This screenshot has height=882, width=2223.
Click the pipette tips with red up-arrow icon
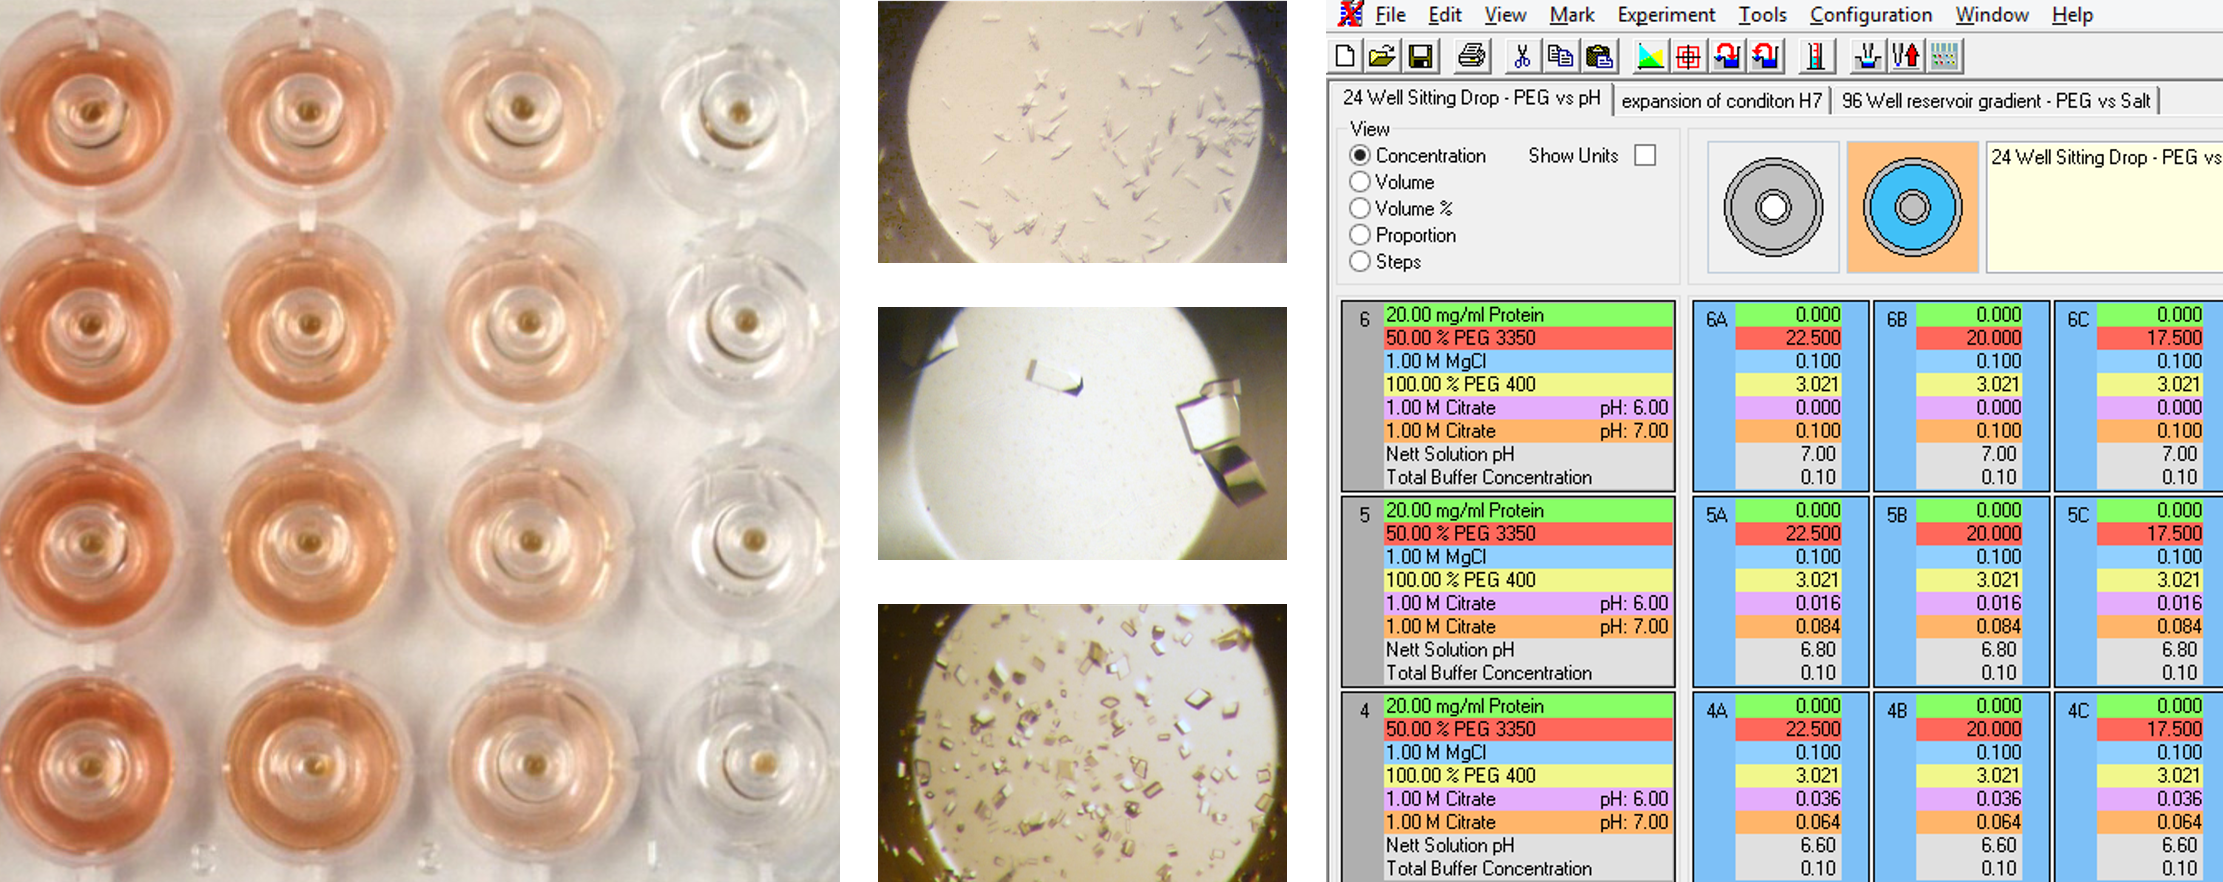click(1905, 56)
